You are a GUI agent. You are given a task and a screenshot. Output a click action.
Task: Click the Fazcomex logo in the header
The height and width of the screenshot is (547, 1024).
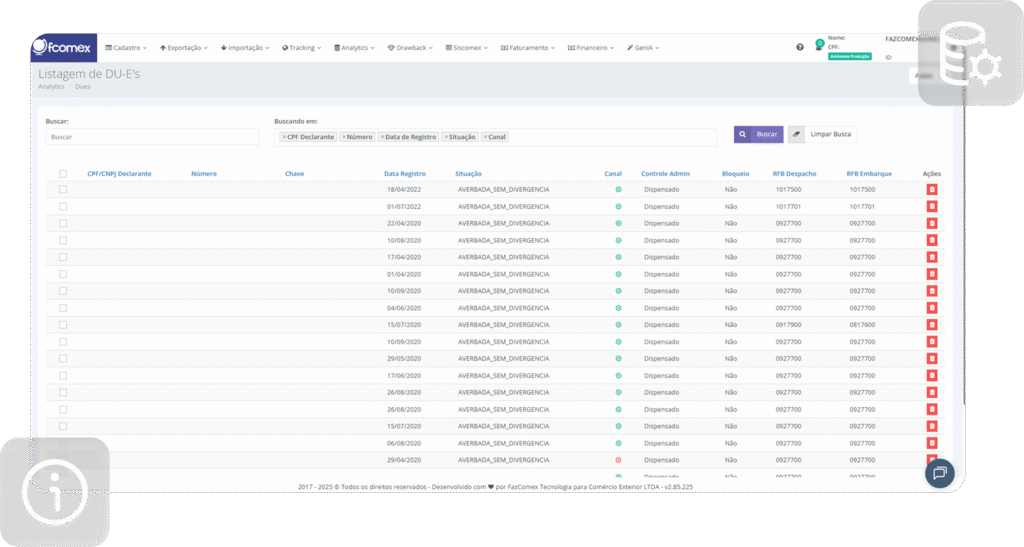click(x=64, y=47)
